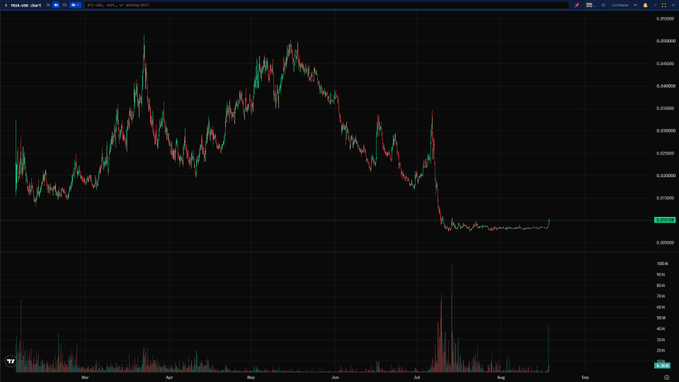
Task: Click the Sep label on time axis
Action: click(585, 377)
